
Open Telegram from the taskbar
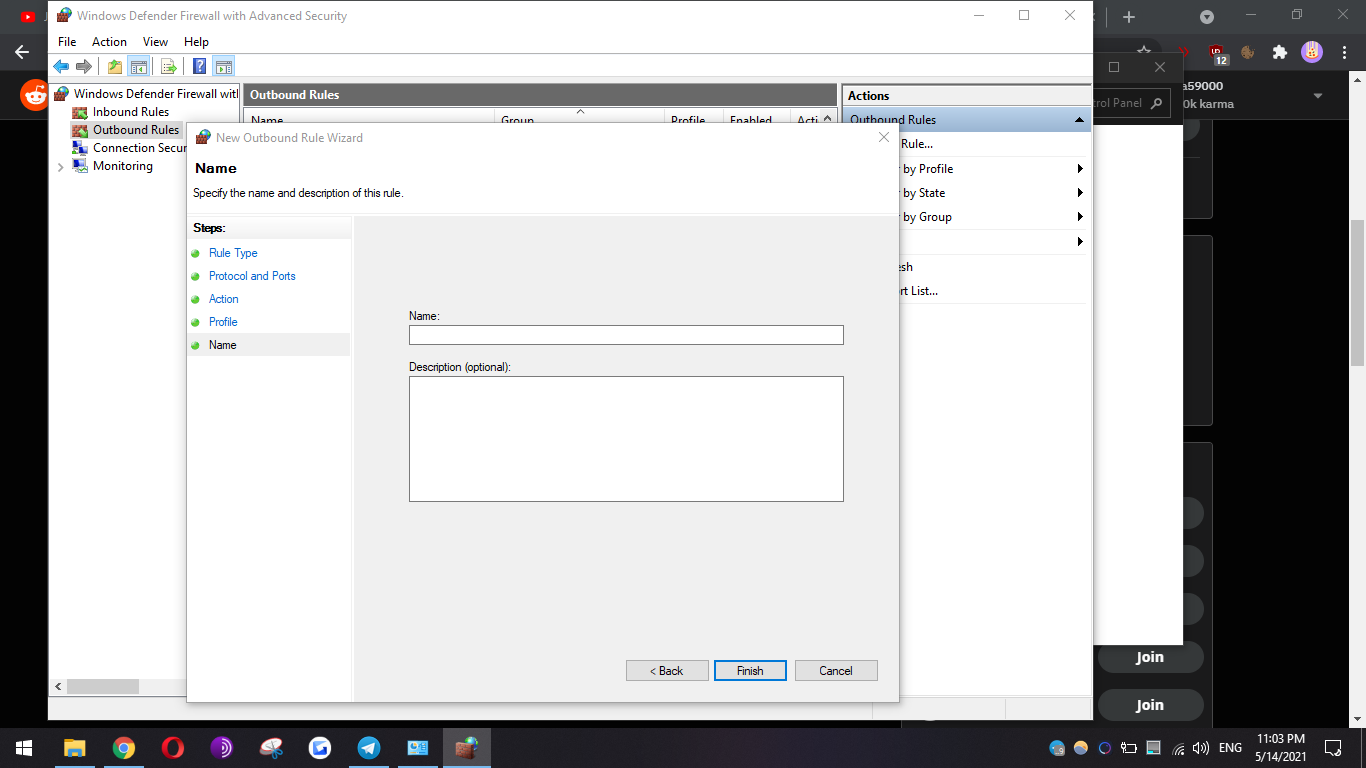[369, 747]
